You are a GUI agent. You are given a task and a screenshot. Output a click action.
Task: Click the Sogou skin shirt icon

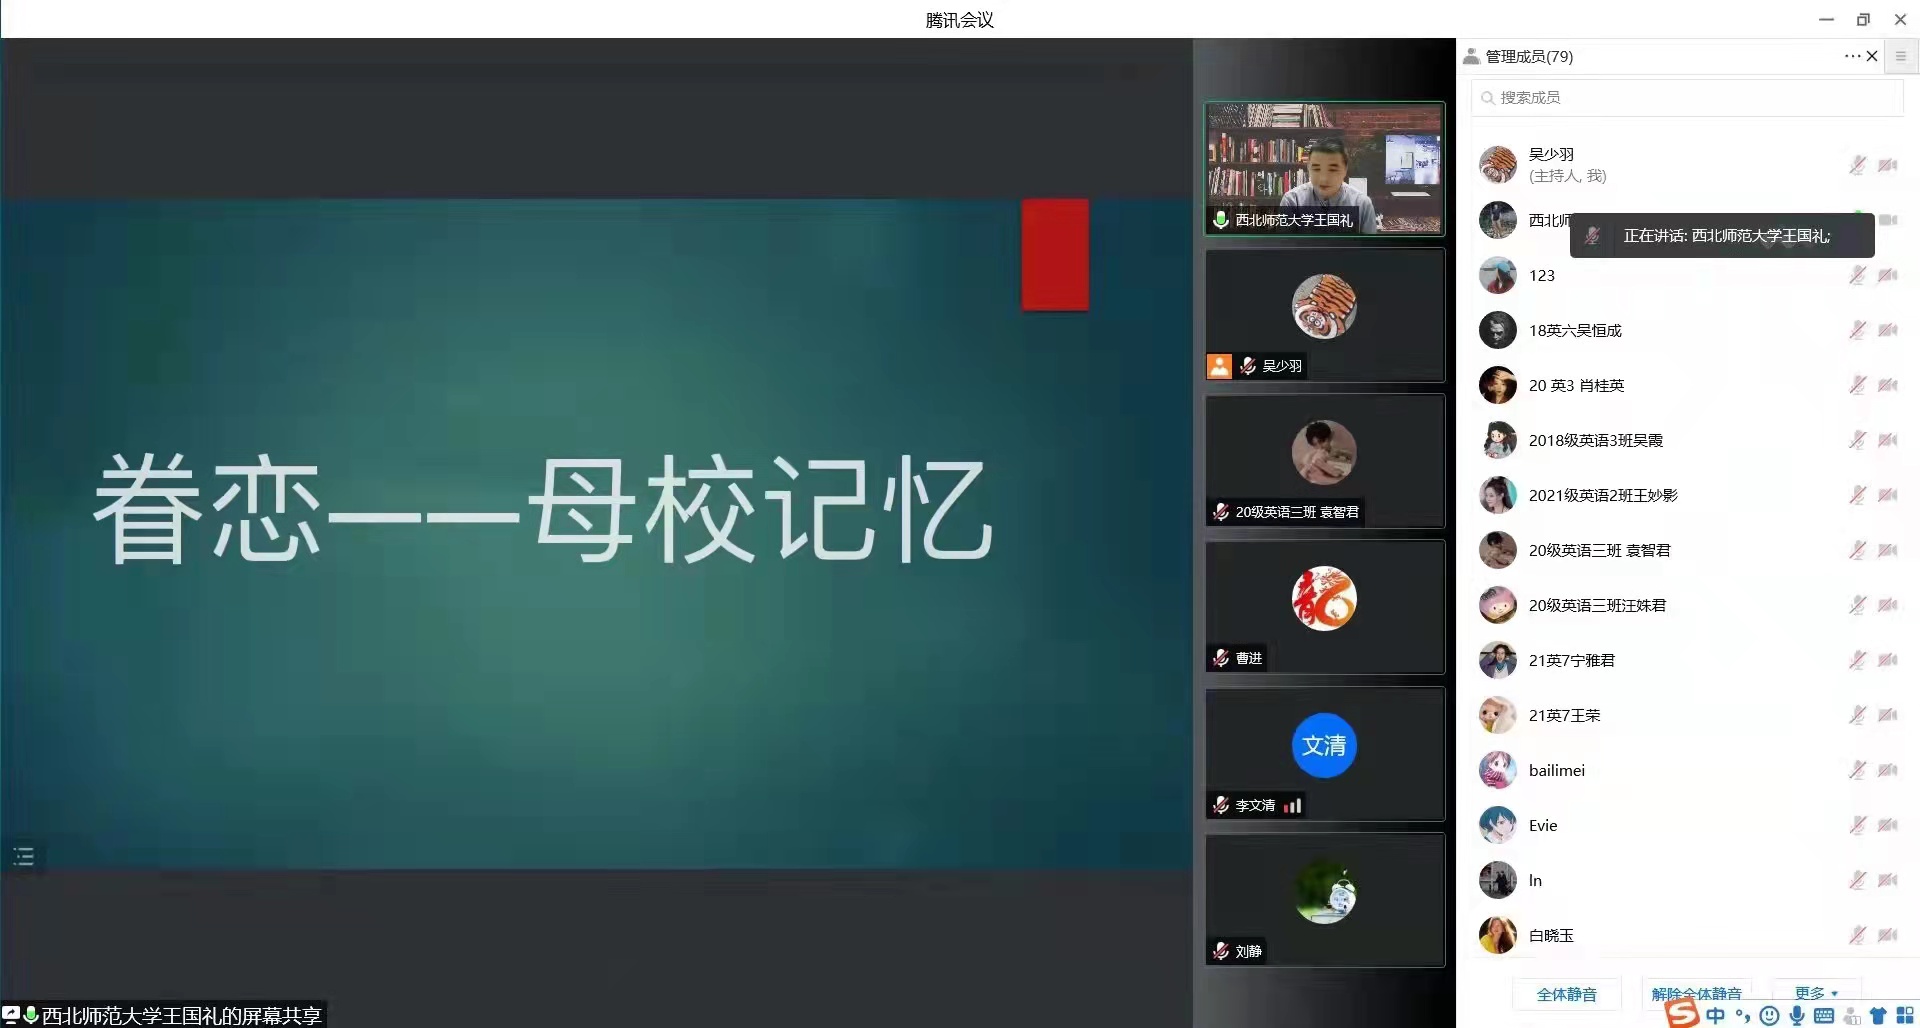pos(1878,1016)
